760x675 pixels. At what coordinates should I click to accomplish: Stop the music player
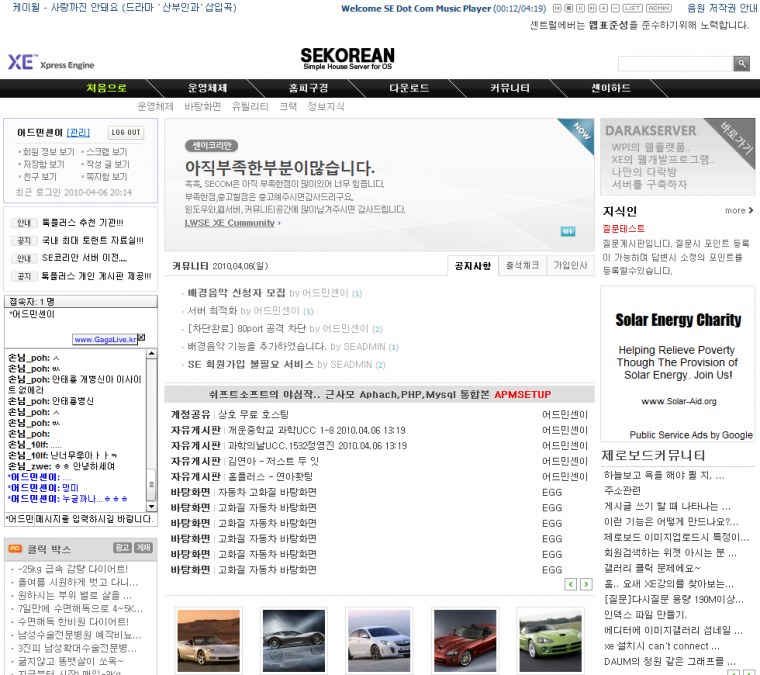pyautogui.click(x=569, y=8)
